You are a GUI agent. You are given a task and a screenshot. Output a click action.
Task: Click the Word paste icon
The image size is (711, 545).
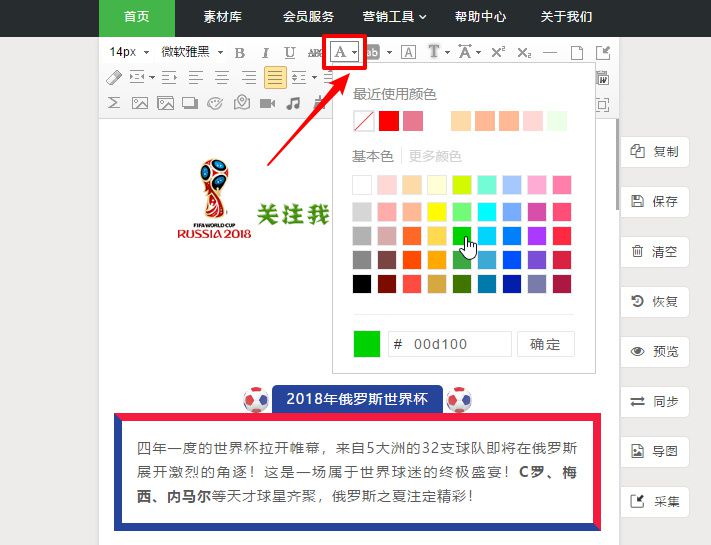602,78
